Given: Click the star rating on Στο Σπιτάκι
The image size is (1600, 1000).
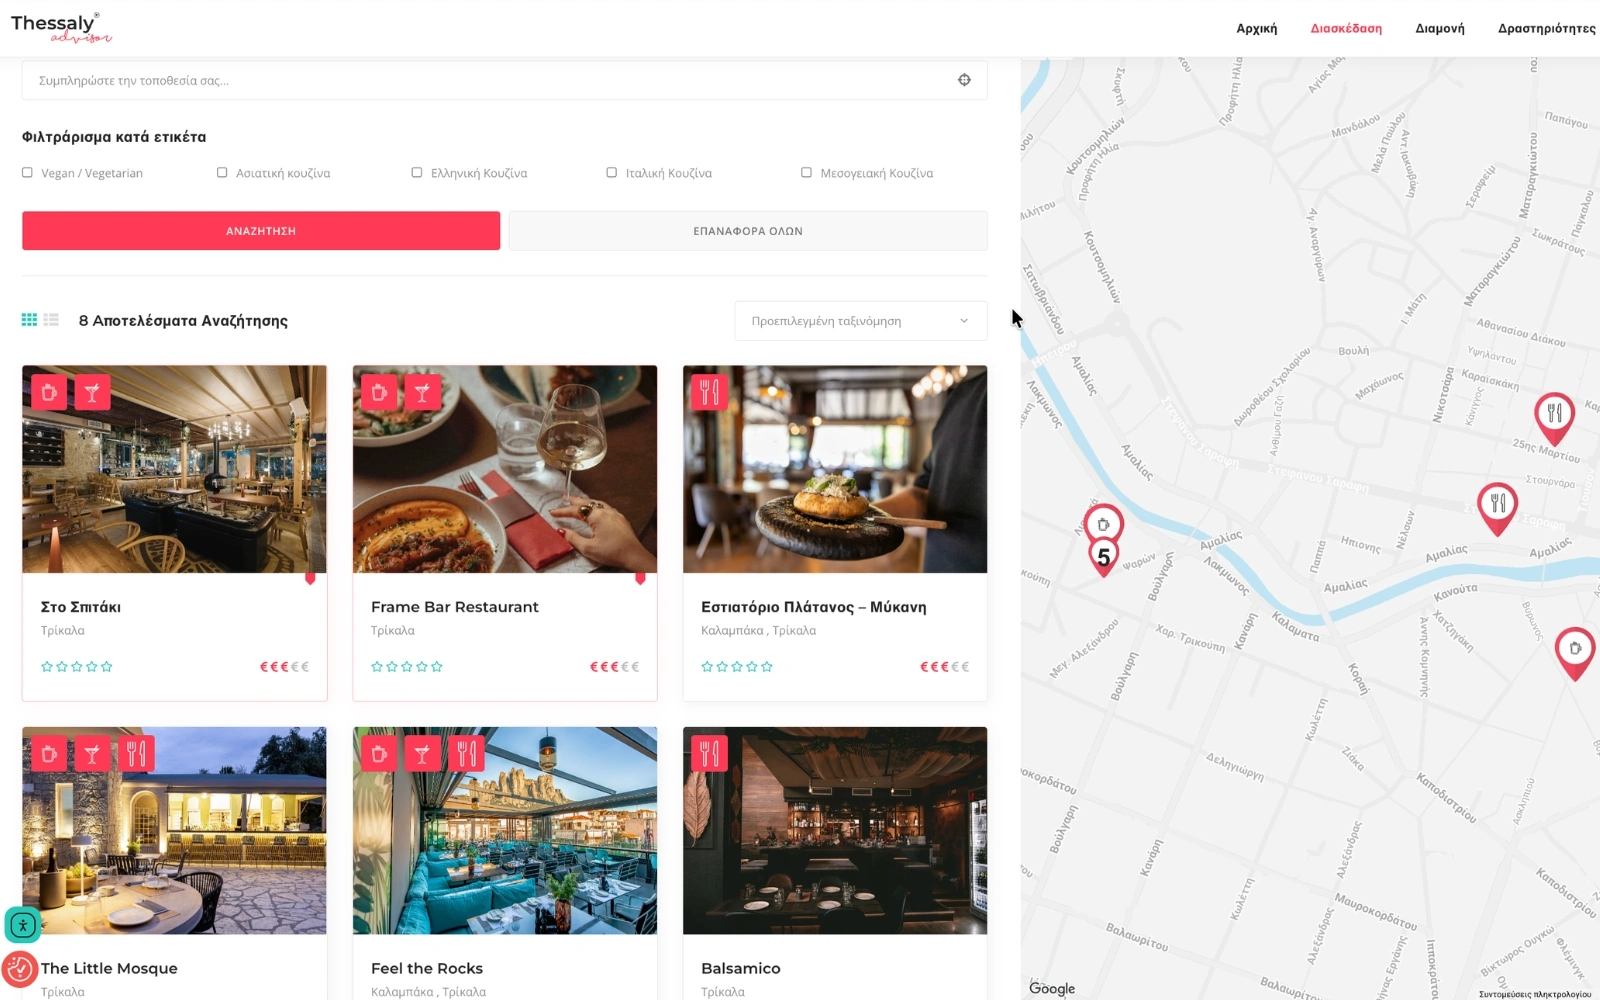Looking at the screenshot, I should coord(77,667).
